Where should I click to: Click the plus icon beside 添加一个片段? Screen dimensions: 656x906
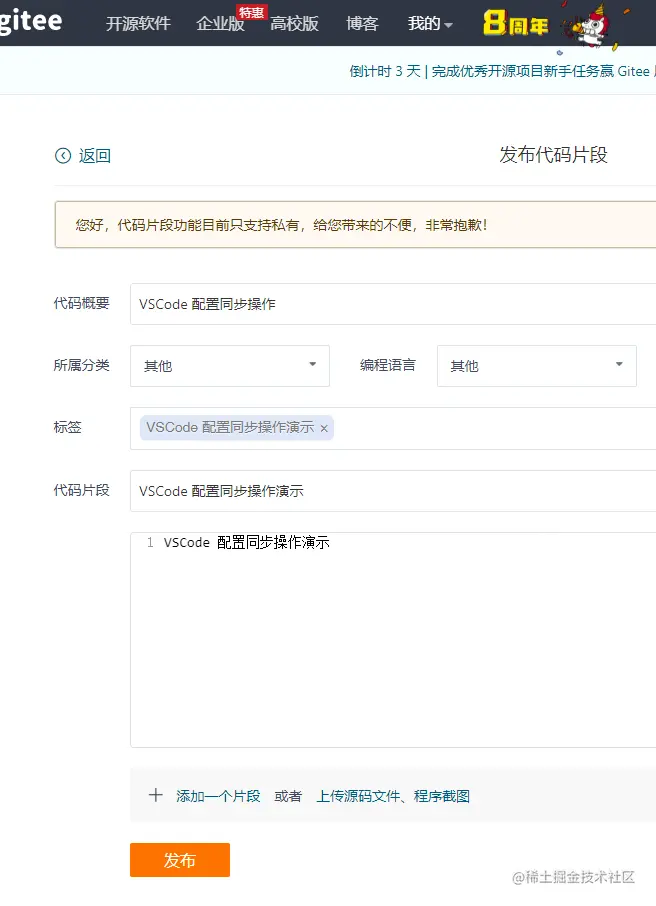point(155,795)
